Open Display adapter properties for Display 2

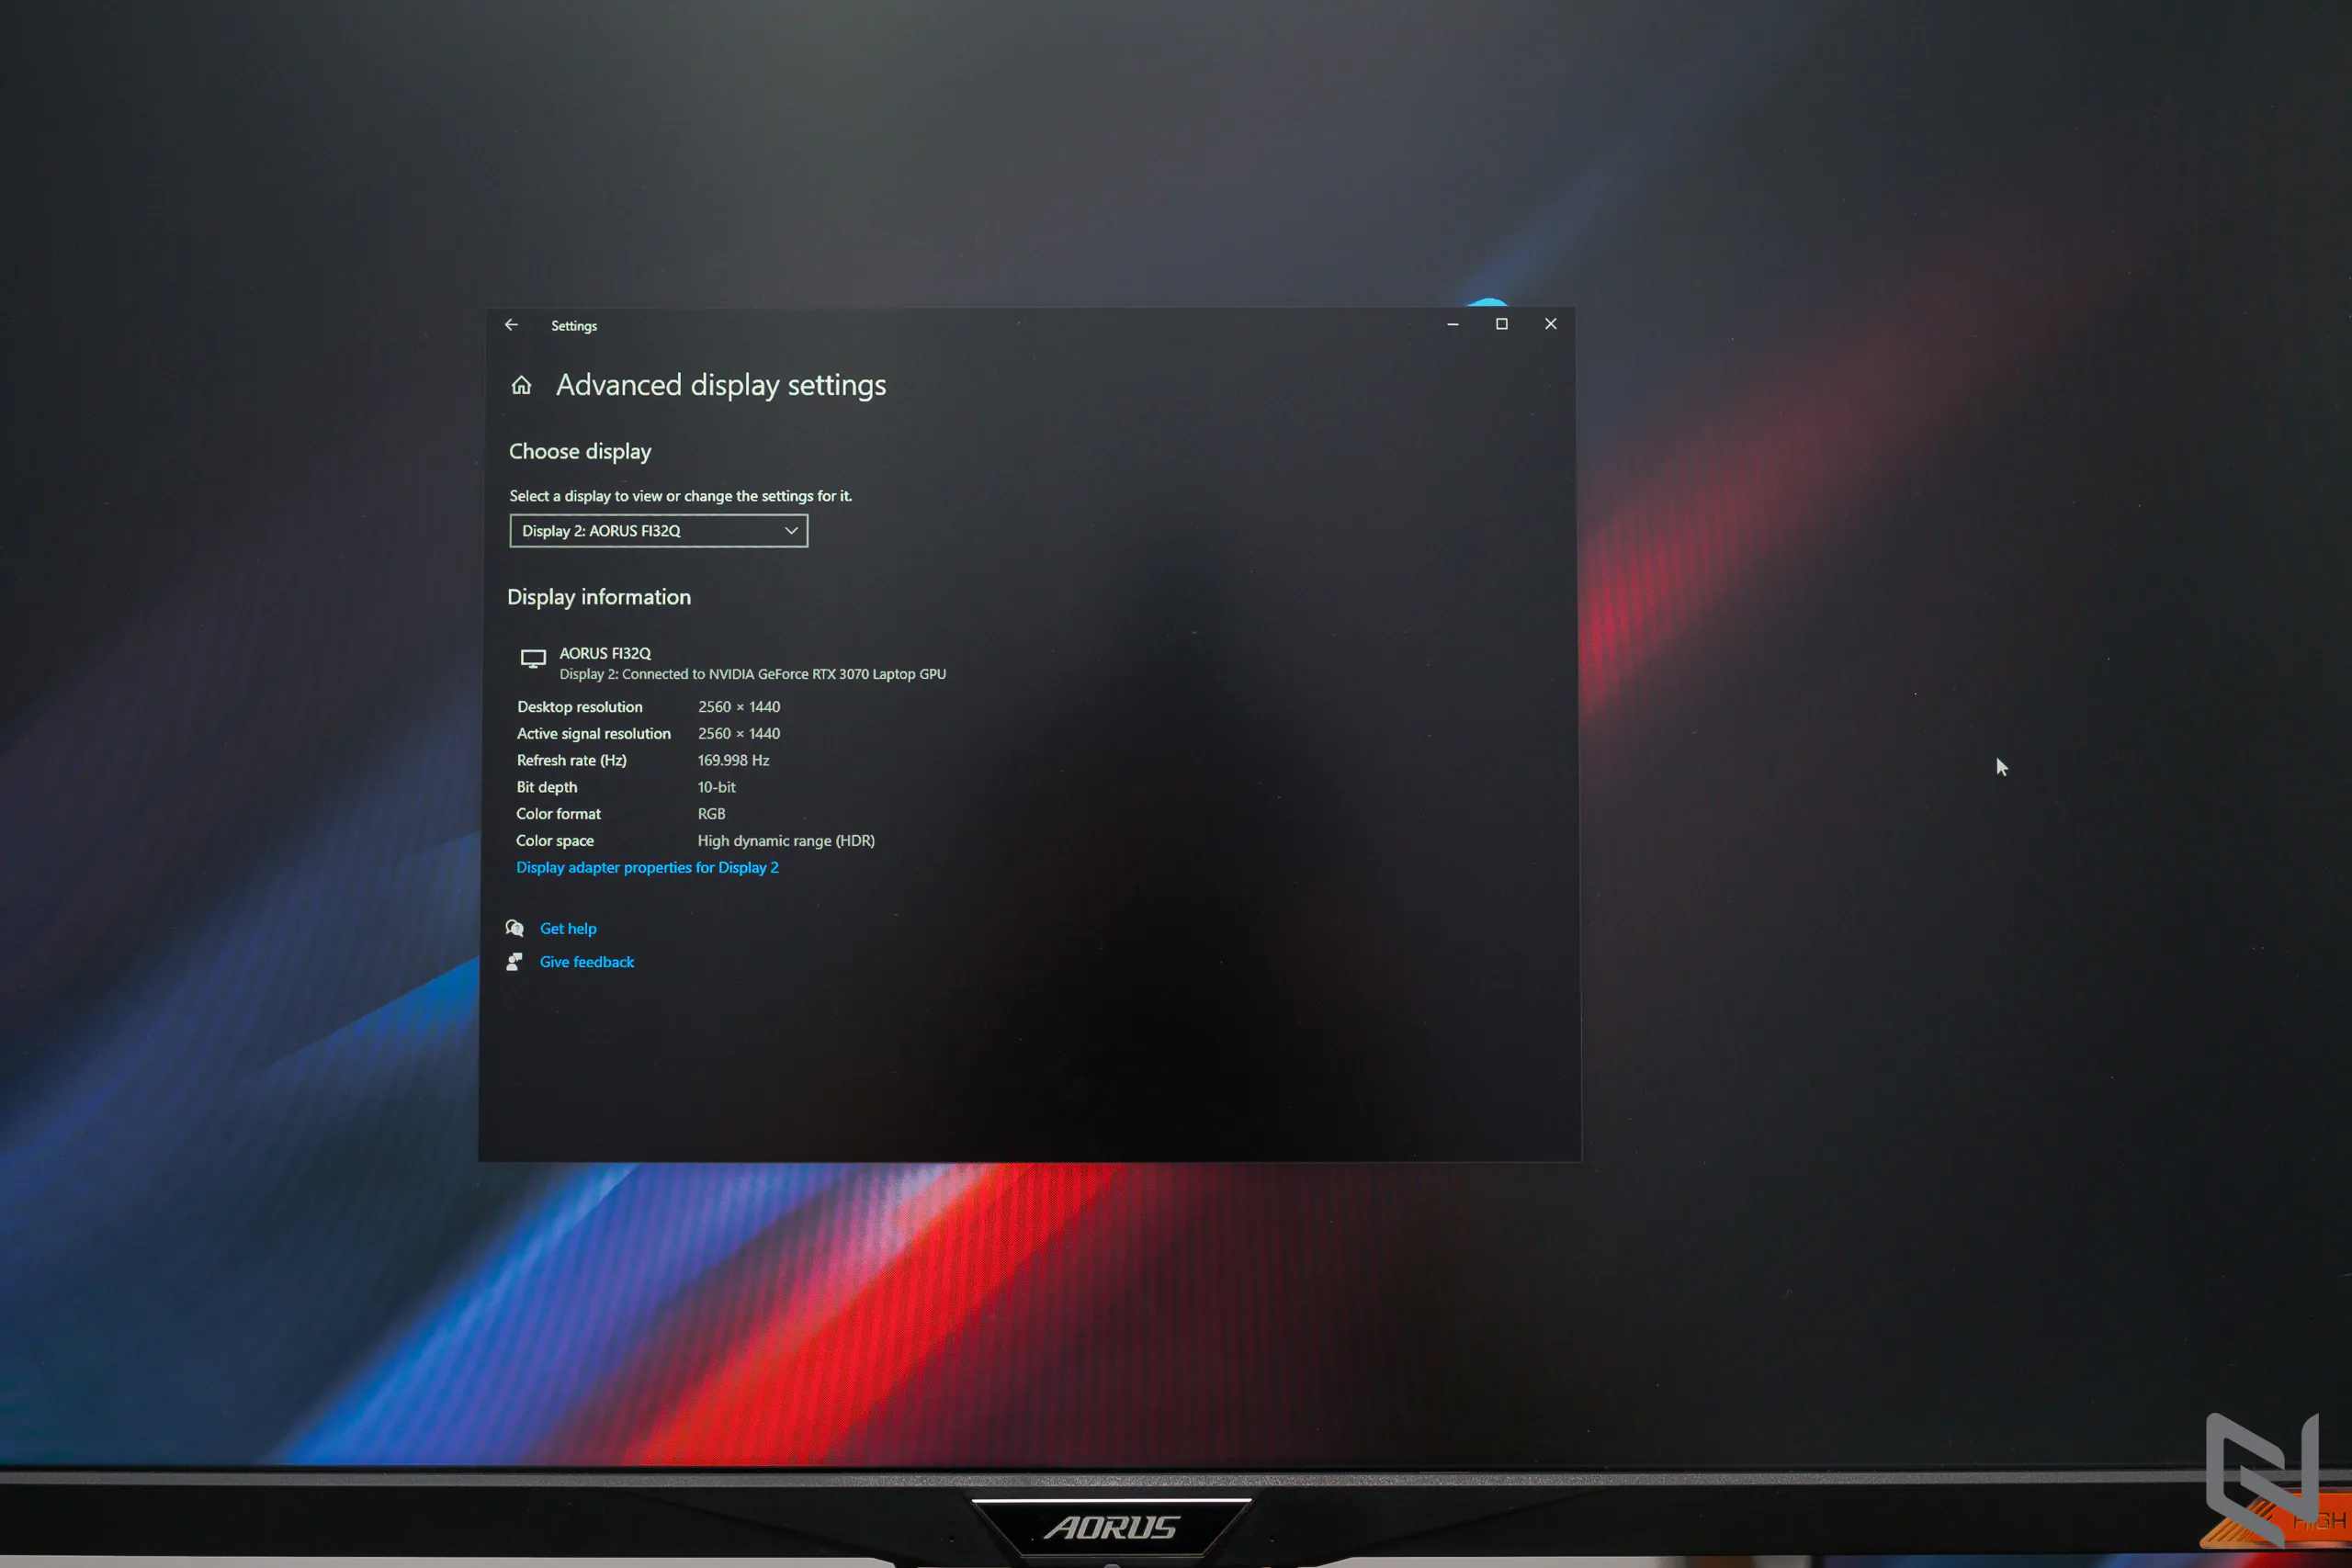[x=647, y=867]
